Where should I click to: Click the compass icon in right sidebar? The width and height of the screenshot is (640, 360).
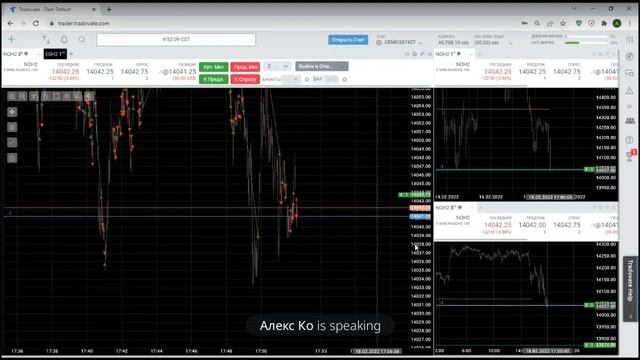pos(629,56)
